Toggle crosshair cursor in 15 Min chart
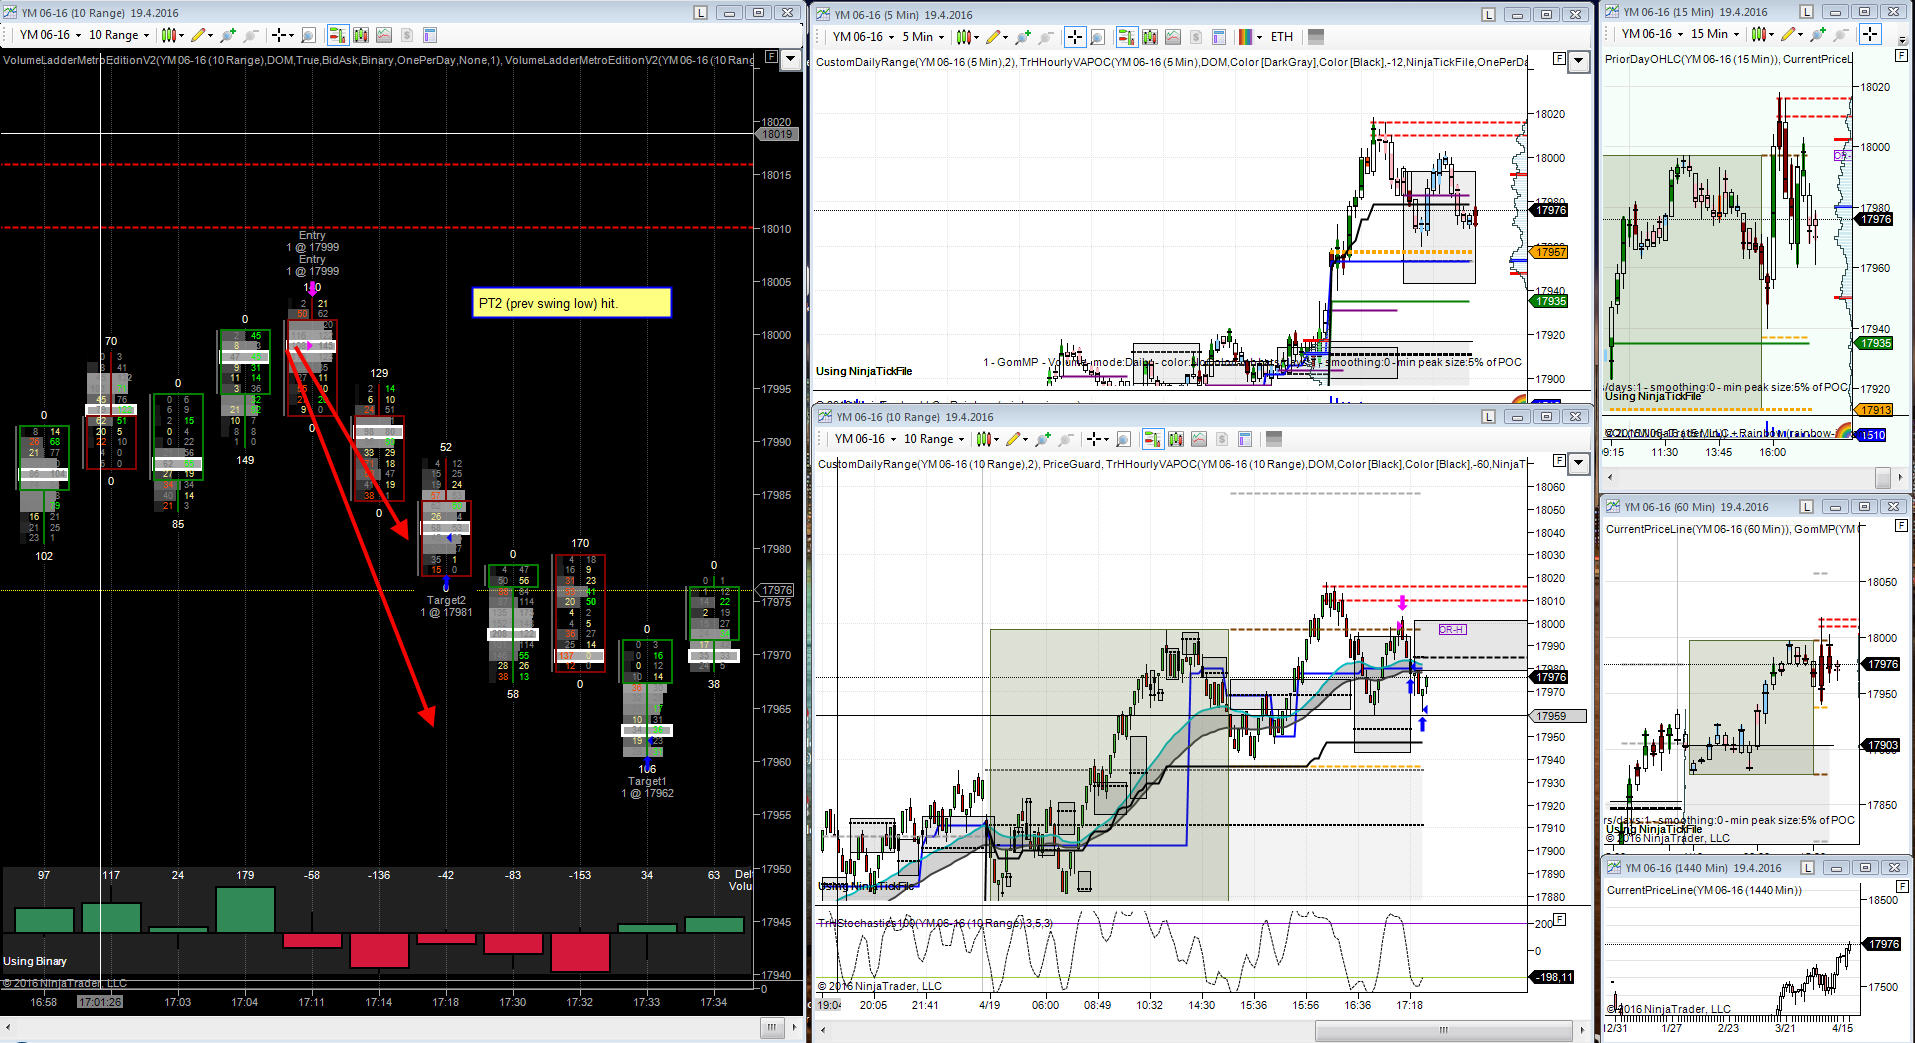The width and height of the screenshot is (1915, 1043). pyautogui.click(x=1870, y=34)
